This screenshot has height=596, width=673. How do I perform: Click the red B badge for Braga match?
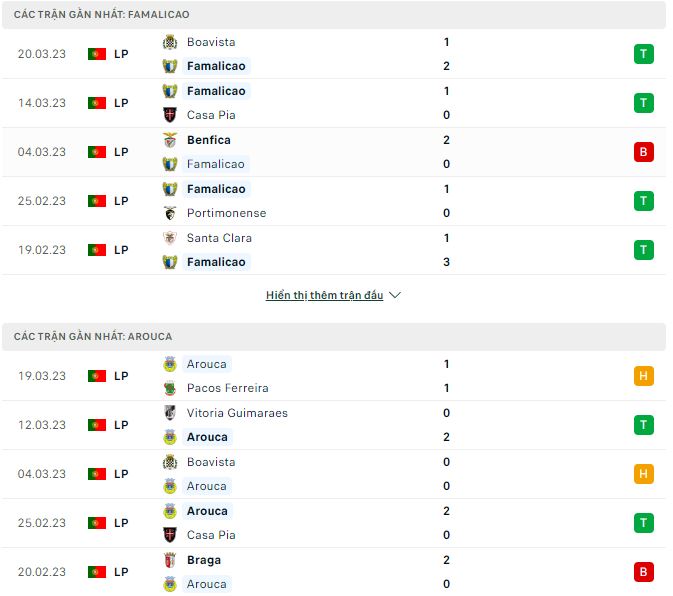pyautogui.click(x=643, y=572)
